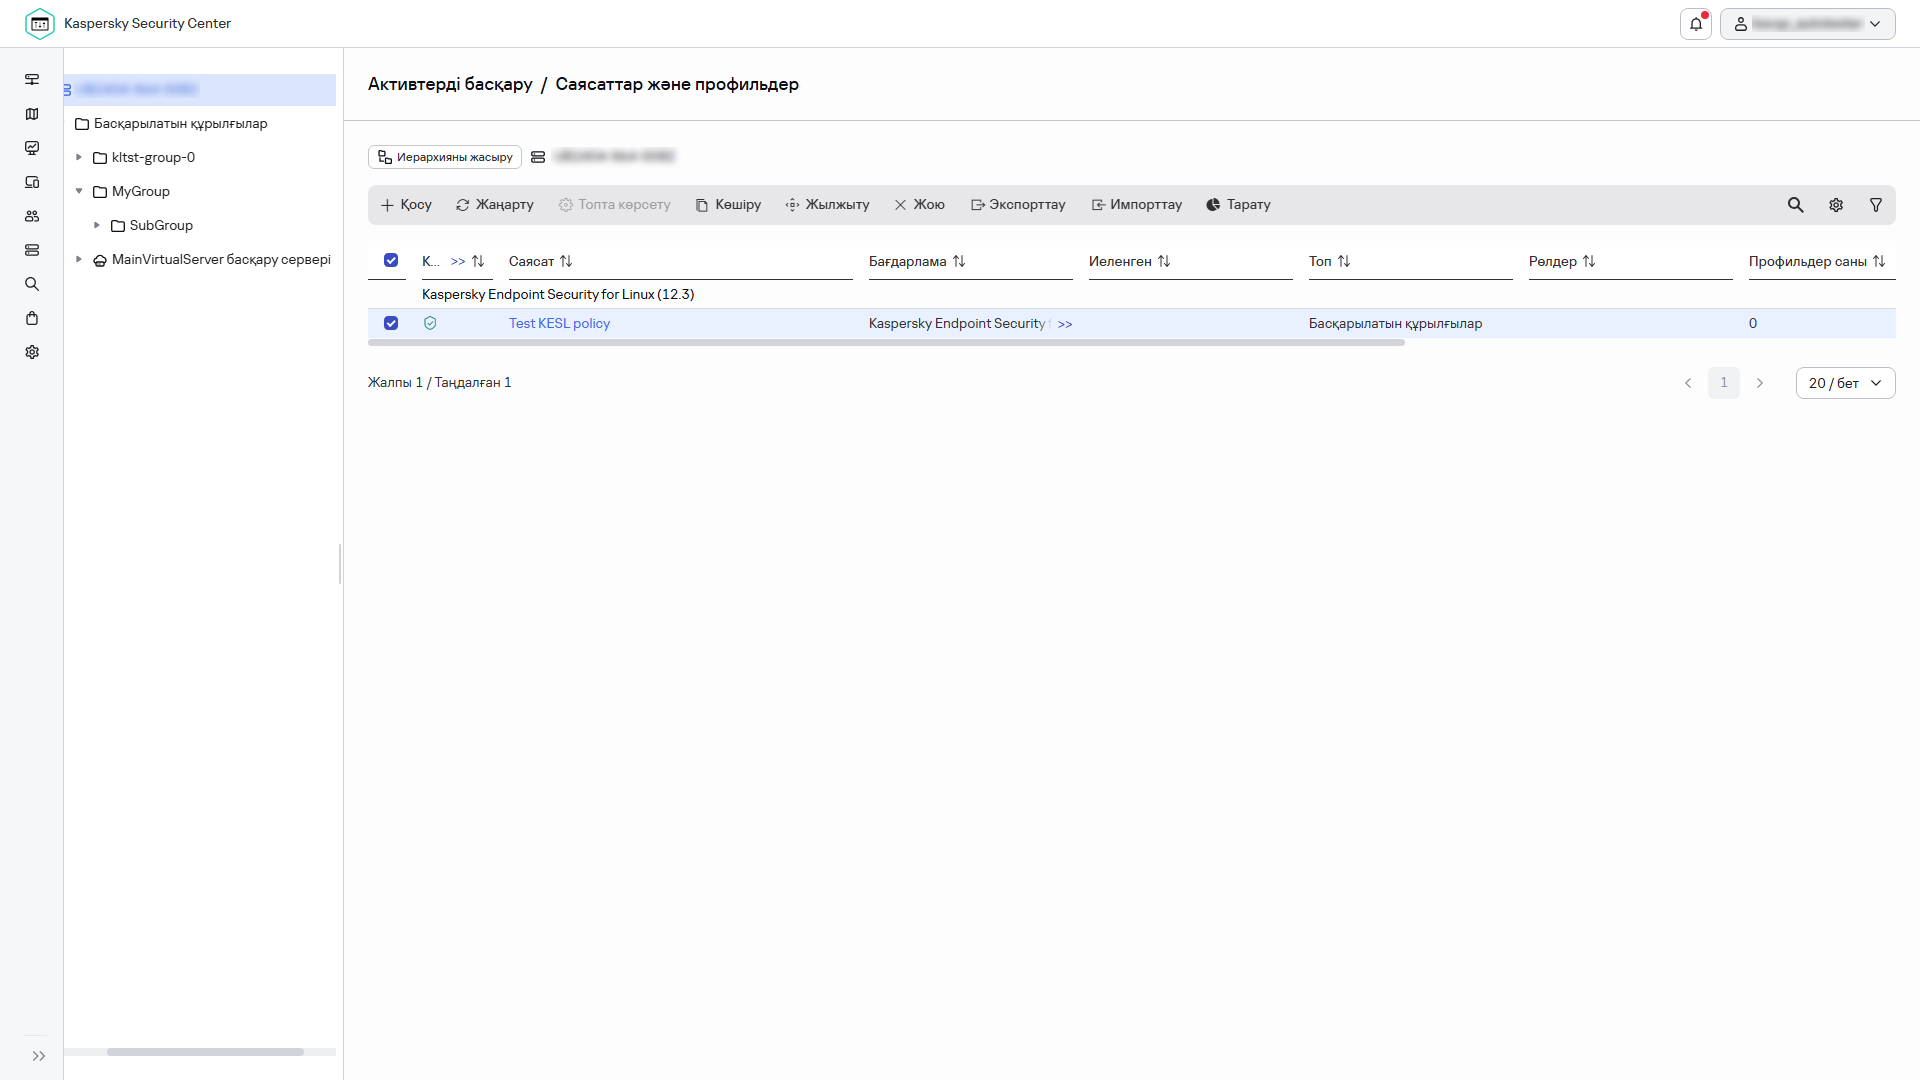Expand the kltst-group-0 tree node

tap(79, 158)
